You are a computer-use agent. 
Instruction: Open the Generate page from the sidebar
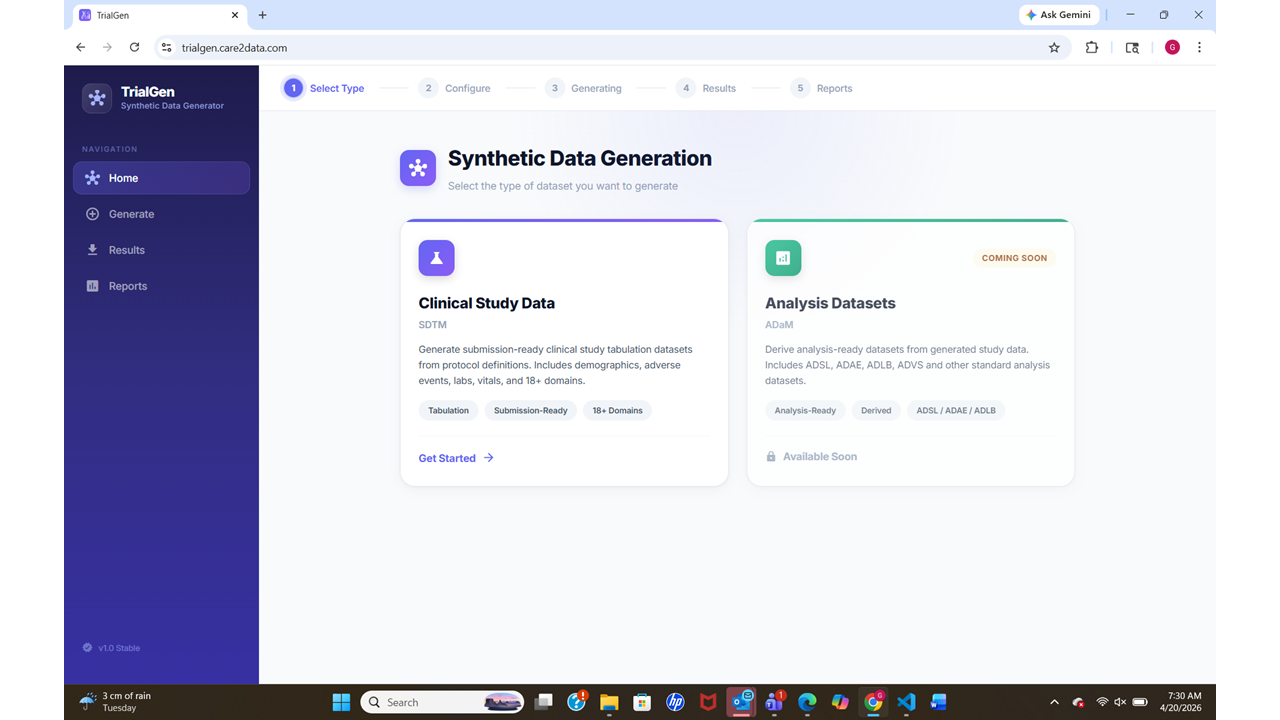(x=161, y=214)
